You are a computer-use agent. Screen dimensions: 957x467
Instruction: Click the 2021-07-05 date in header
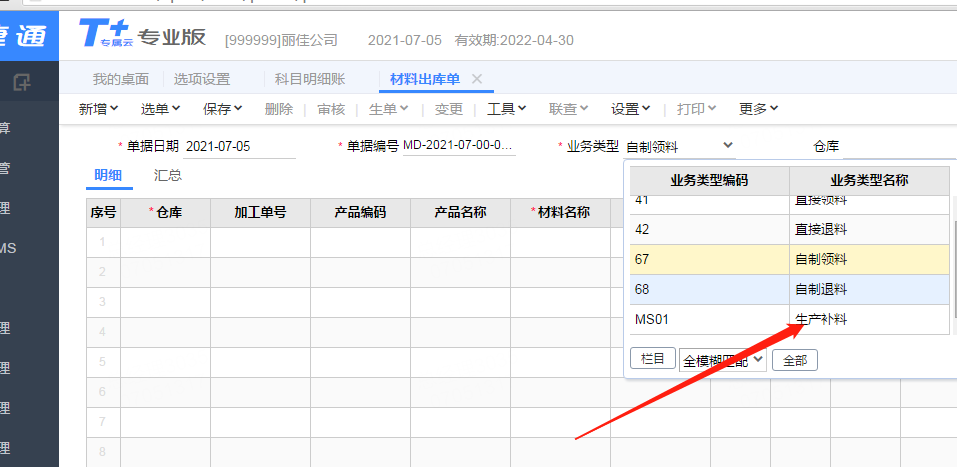(405, 41)
